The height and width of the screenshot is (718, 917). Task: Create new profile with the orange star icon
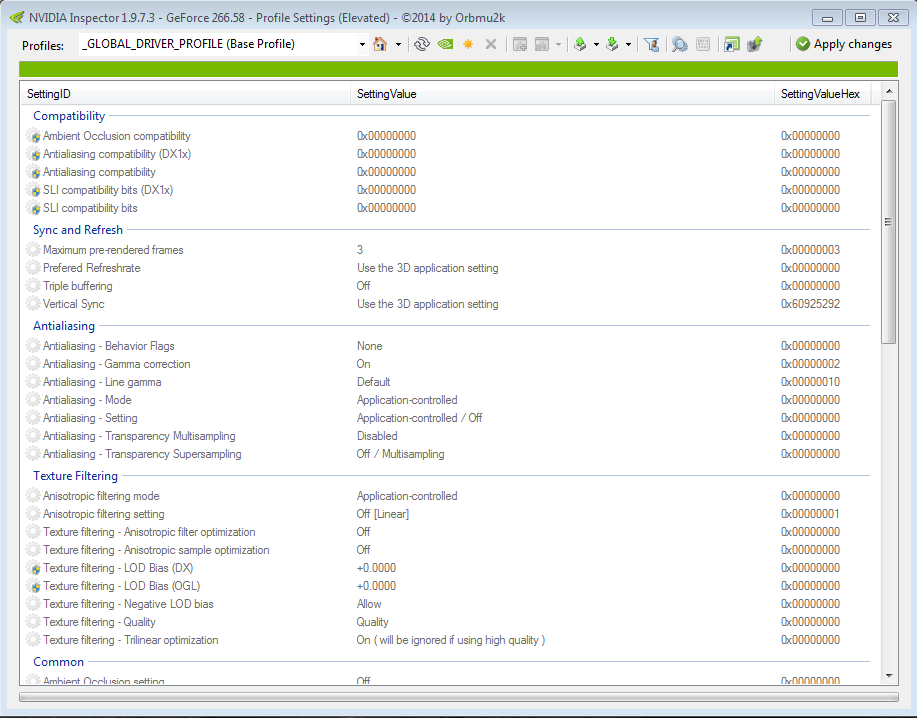pyautogui.click(x=468, y=44)
